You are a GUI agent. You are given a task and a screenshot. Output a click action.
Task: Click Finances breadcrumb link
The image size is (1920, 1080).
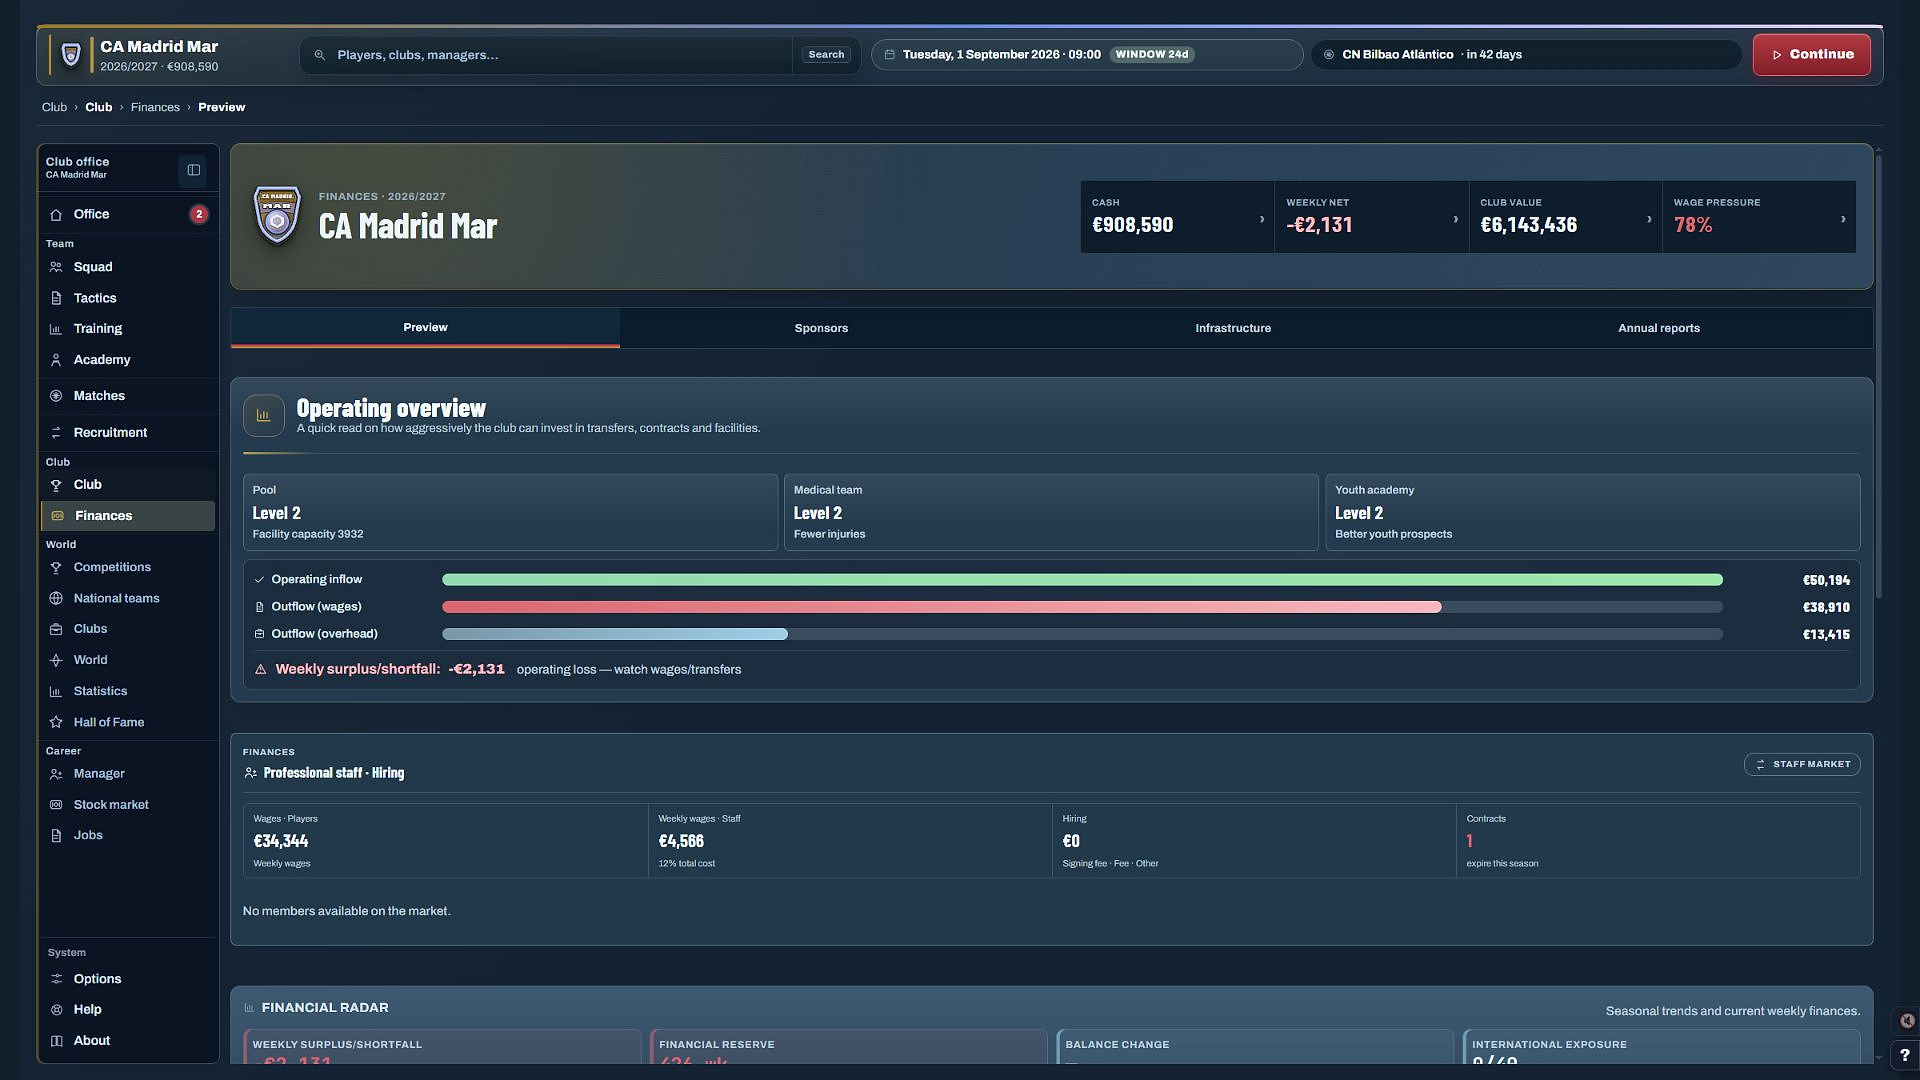155,107
